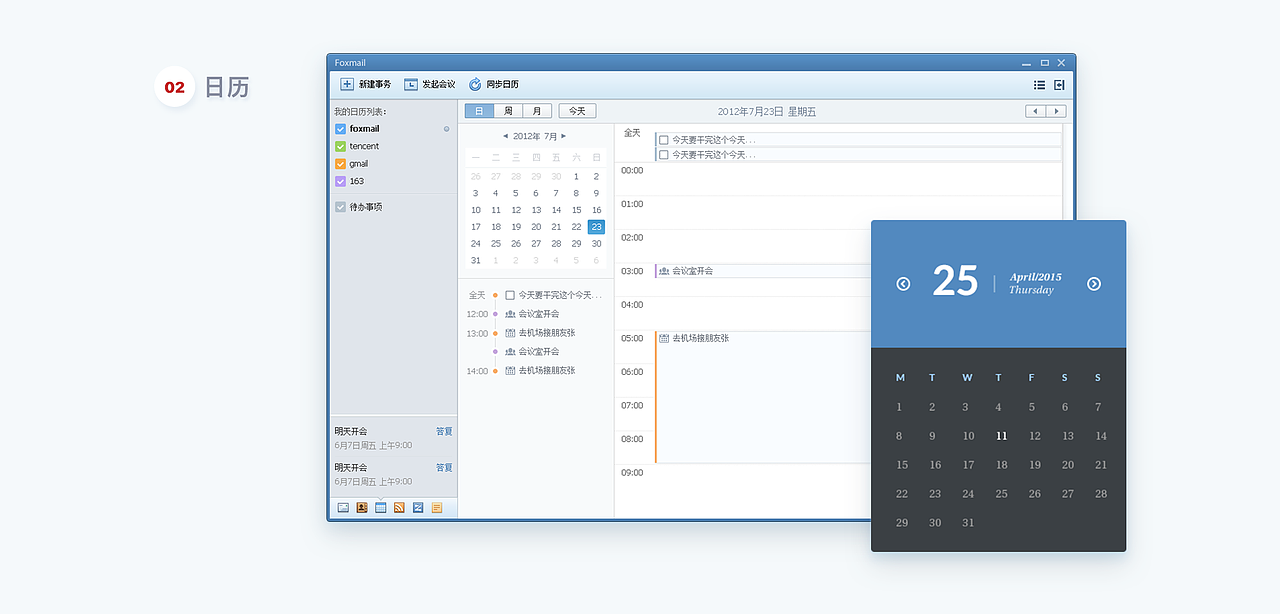Switch to the 周 week view tab
Screen dimensions: 1280x614
[x=509, y=110]
